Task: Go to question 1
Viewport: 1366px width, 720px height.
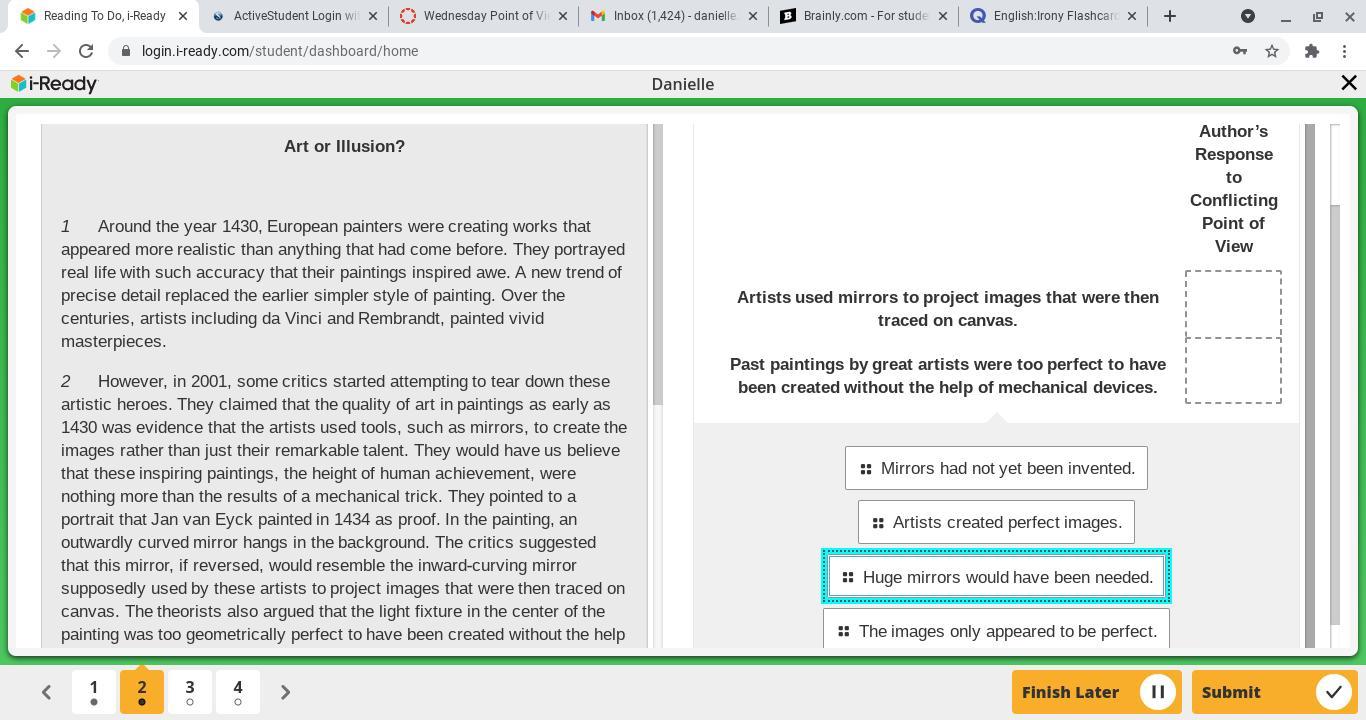Action: tap(94, 691)
